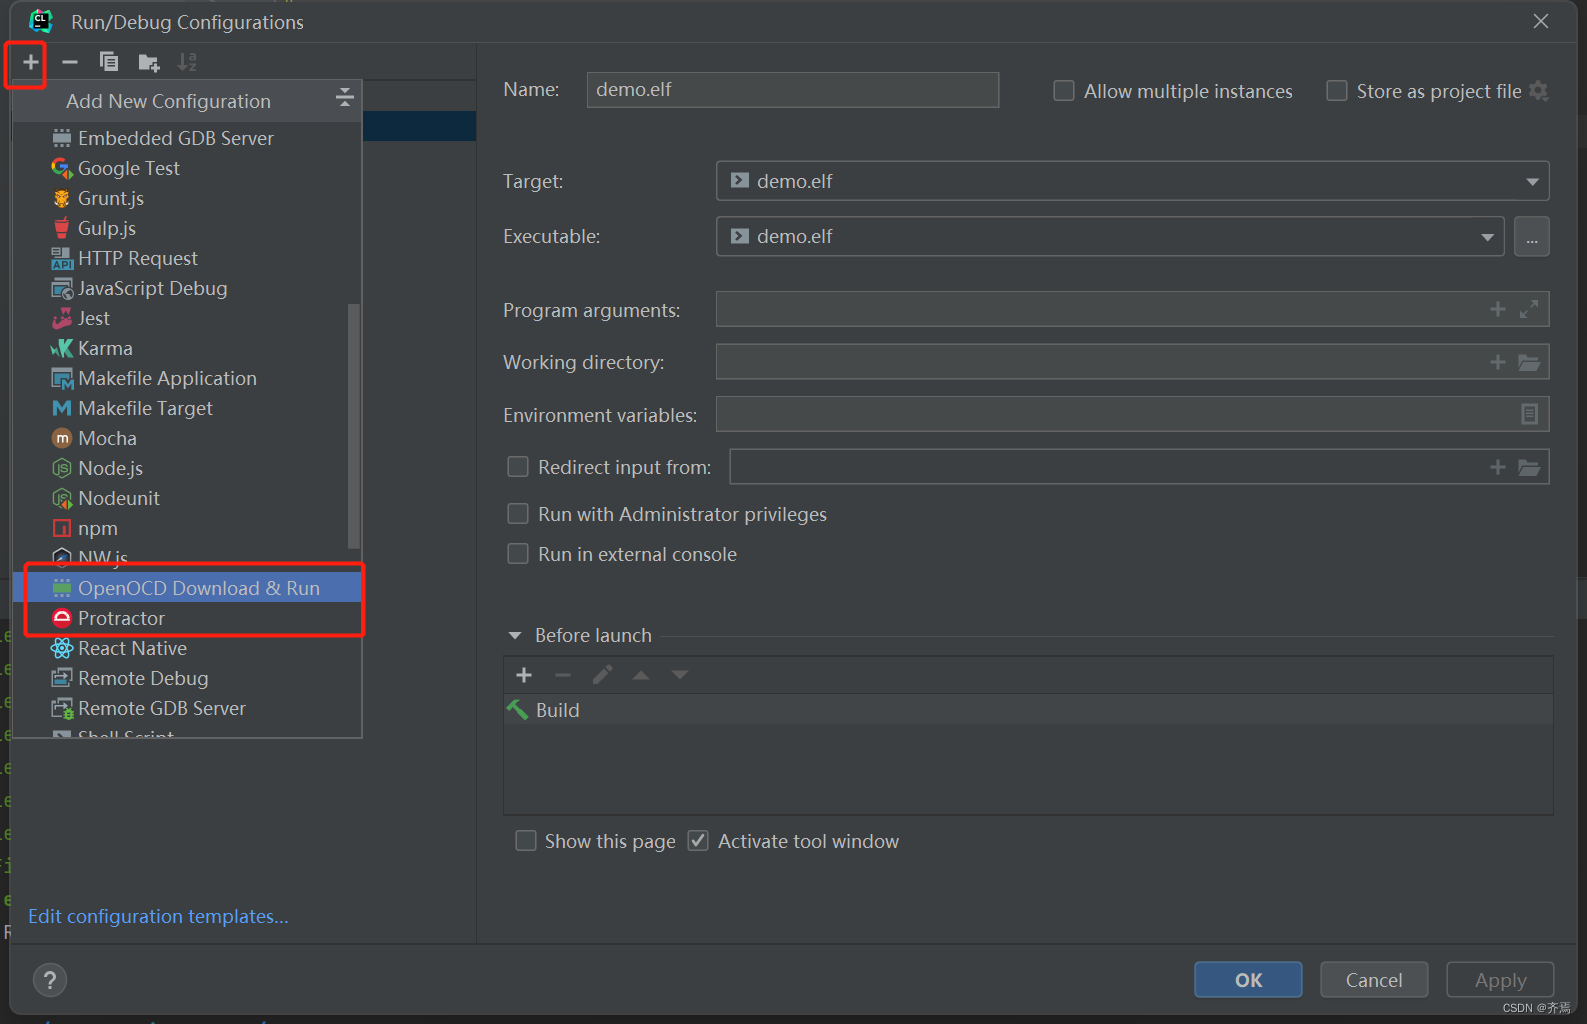Click the Add New Configuration plus icon
The height and width of the screenshot is (1024, 1587).
[31, 62]
